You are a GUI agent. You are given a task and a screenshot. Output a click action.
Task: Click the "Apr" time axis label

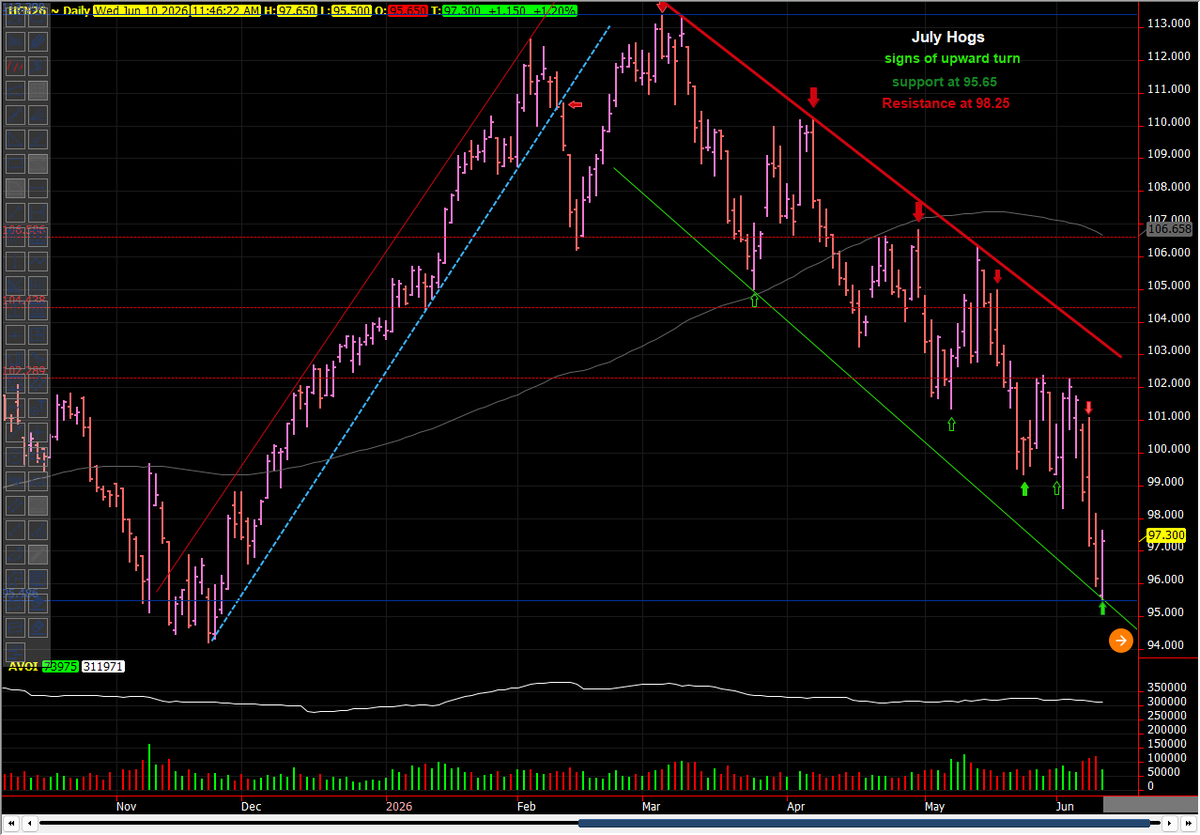(796, 805)
